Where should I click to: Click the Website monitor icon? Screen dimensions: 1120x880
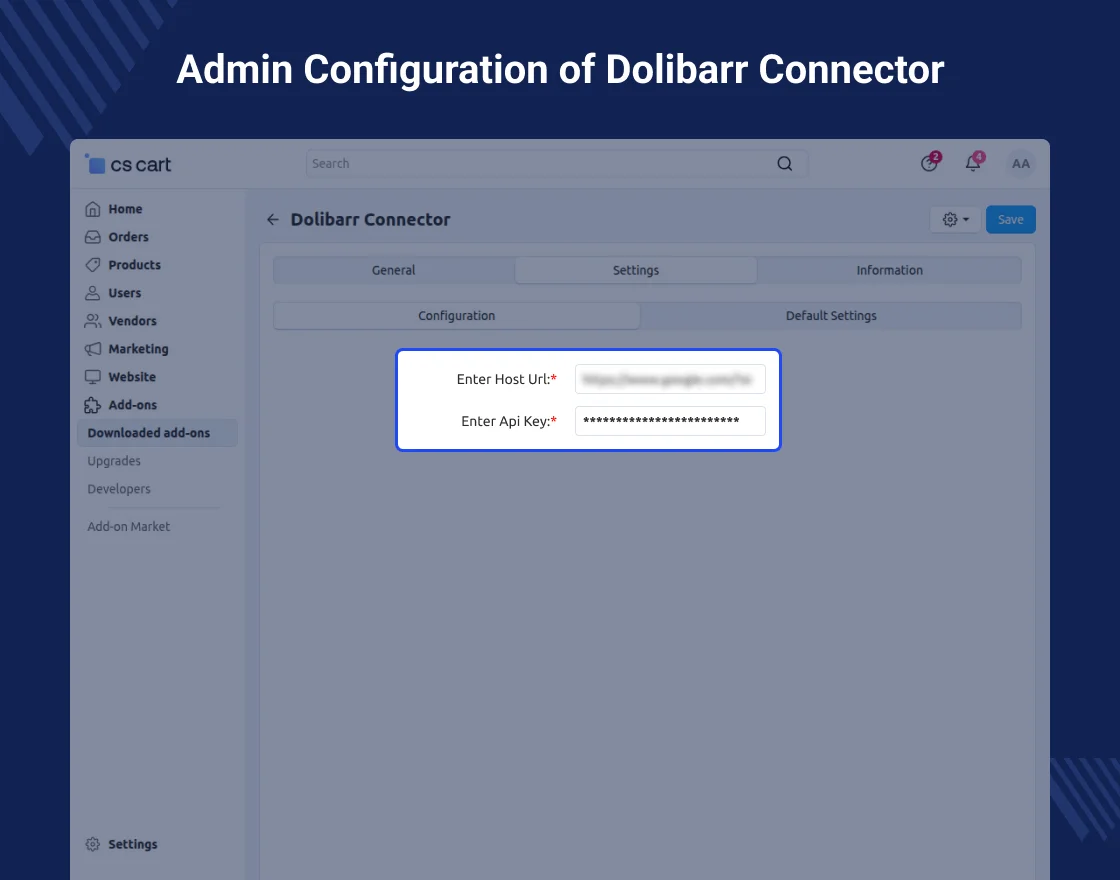(93, 376)
